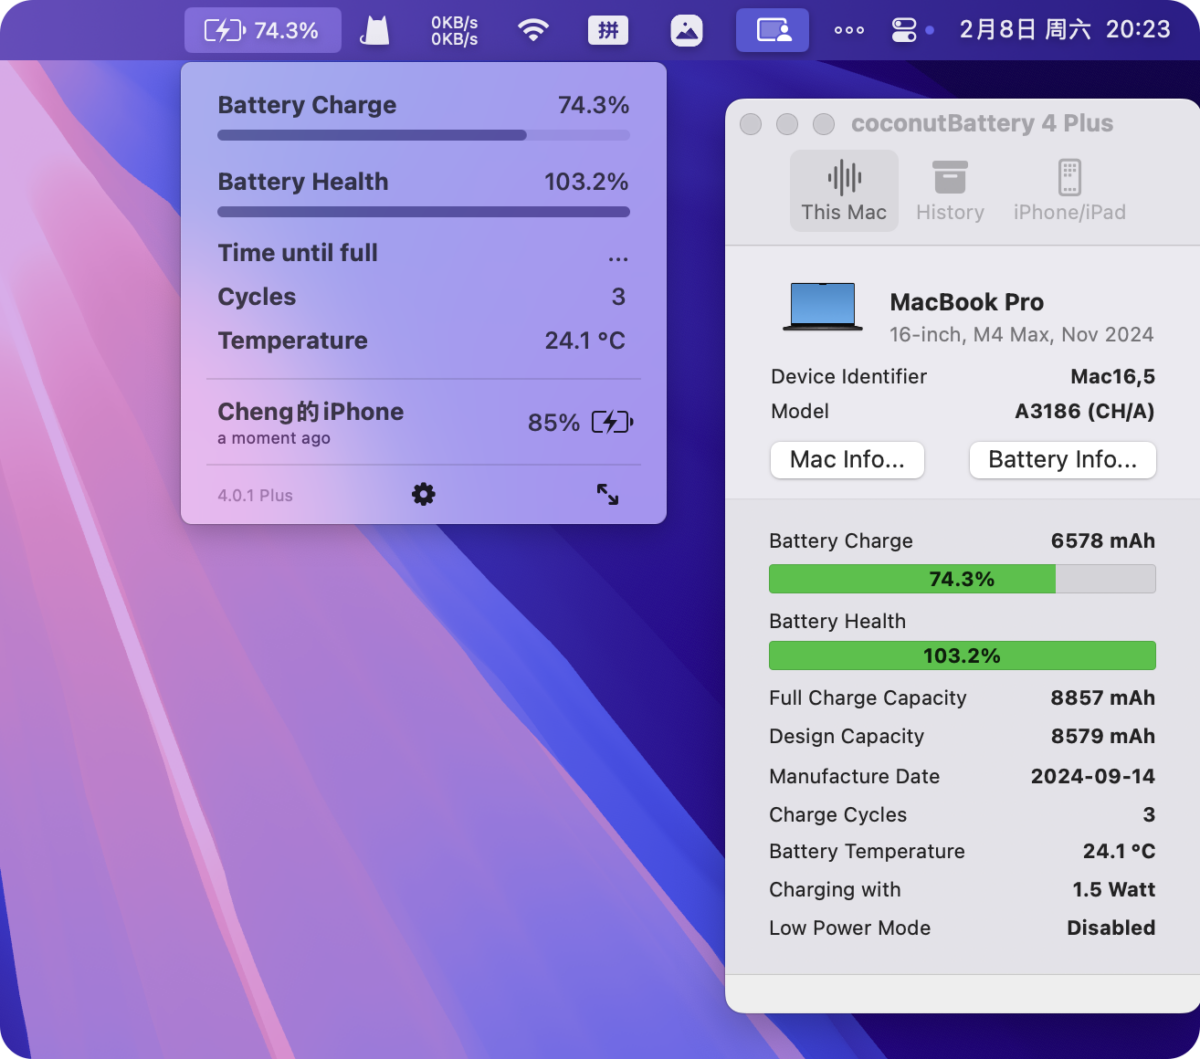This screenshot has width=1200, height=1059.
Task: Click the 103.2% green health bar
Action: (962, 656)
